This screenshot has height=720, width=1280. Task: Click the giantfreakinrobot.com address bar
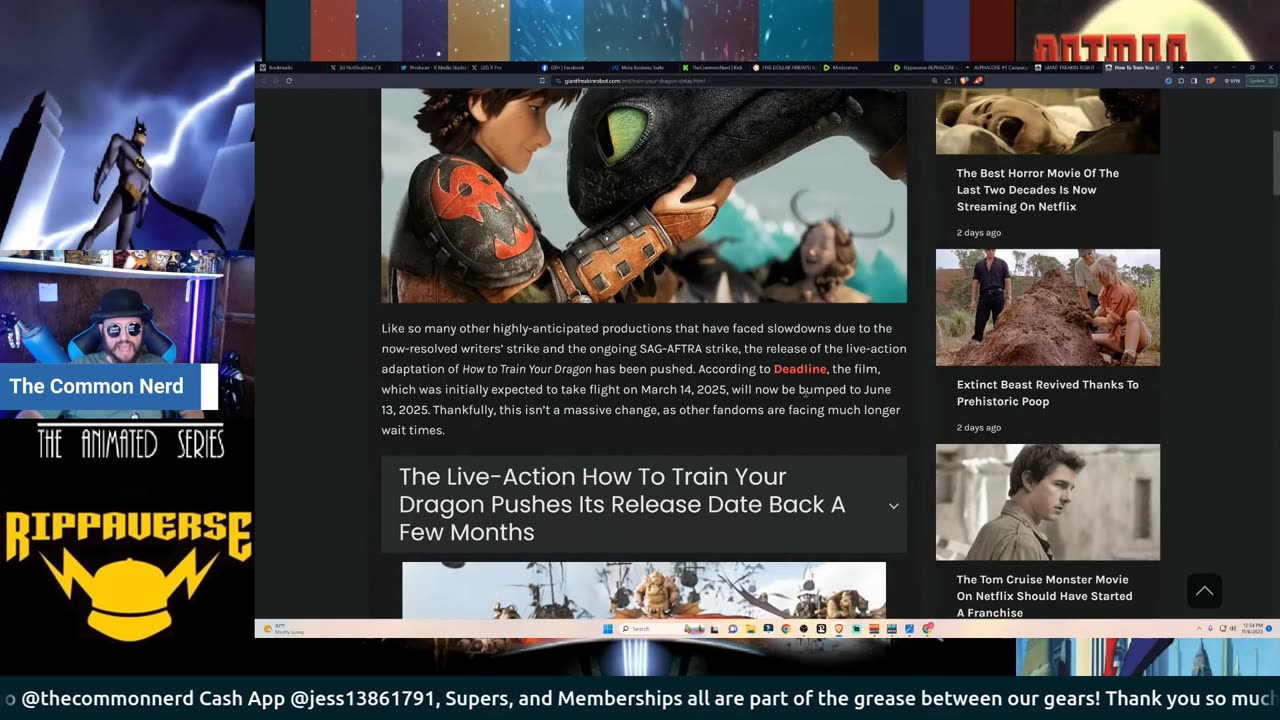point(740,80)
